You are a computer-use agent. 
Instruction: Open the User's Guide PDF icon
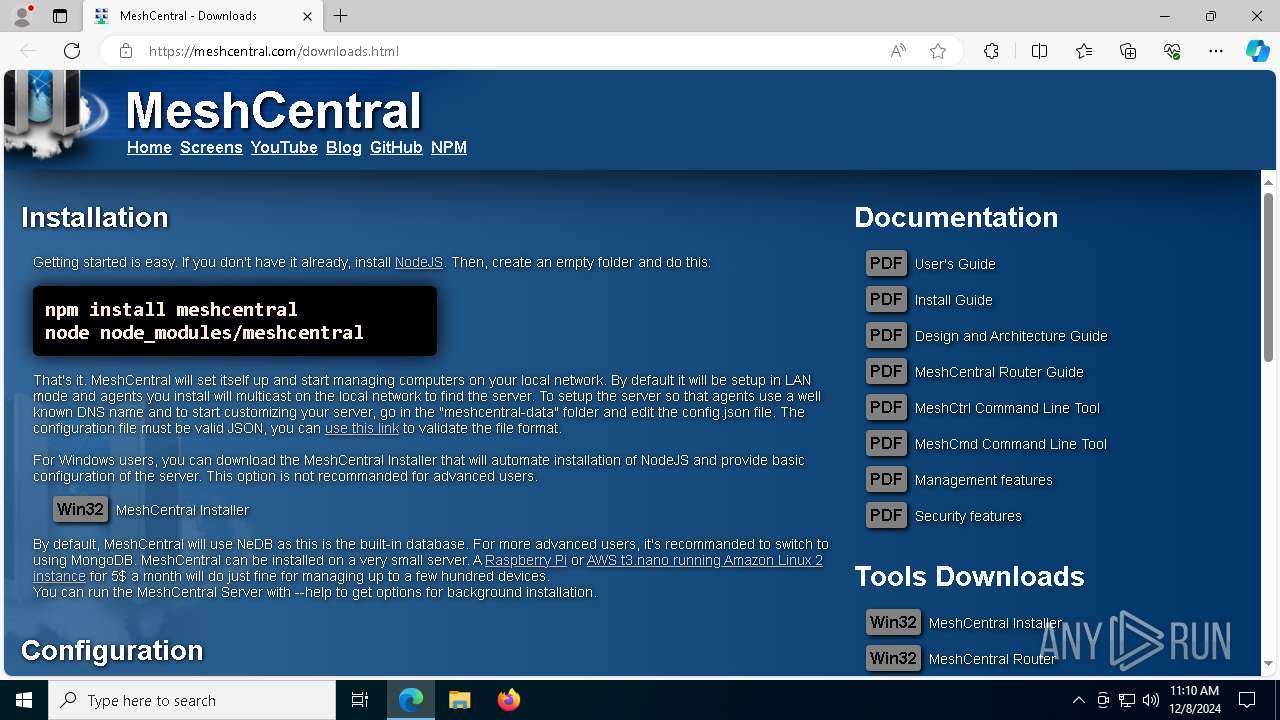pyautogui.click(x=886, y=263)
